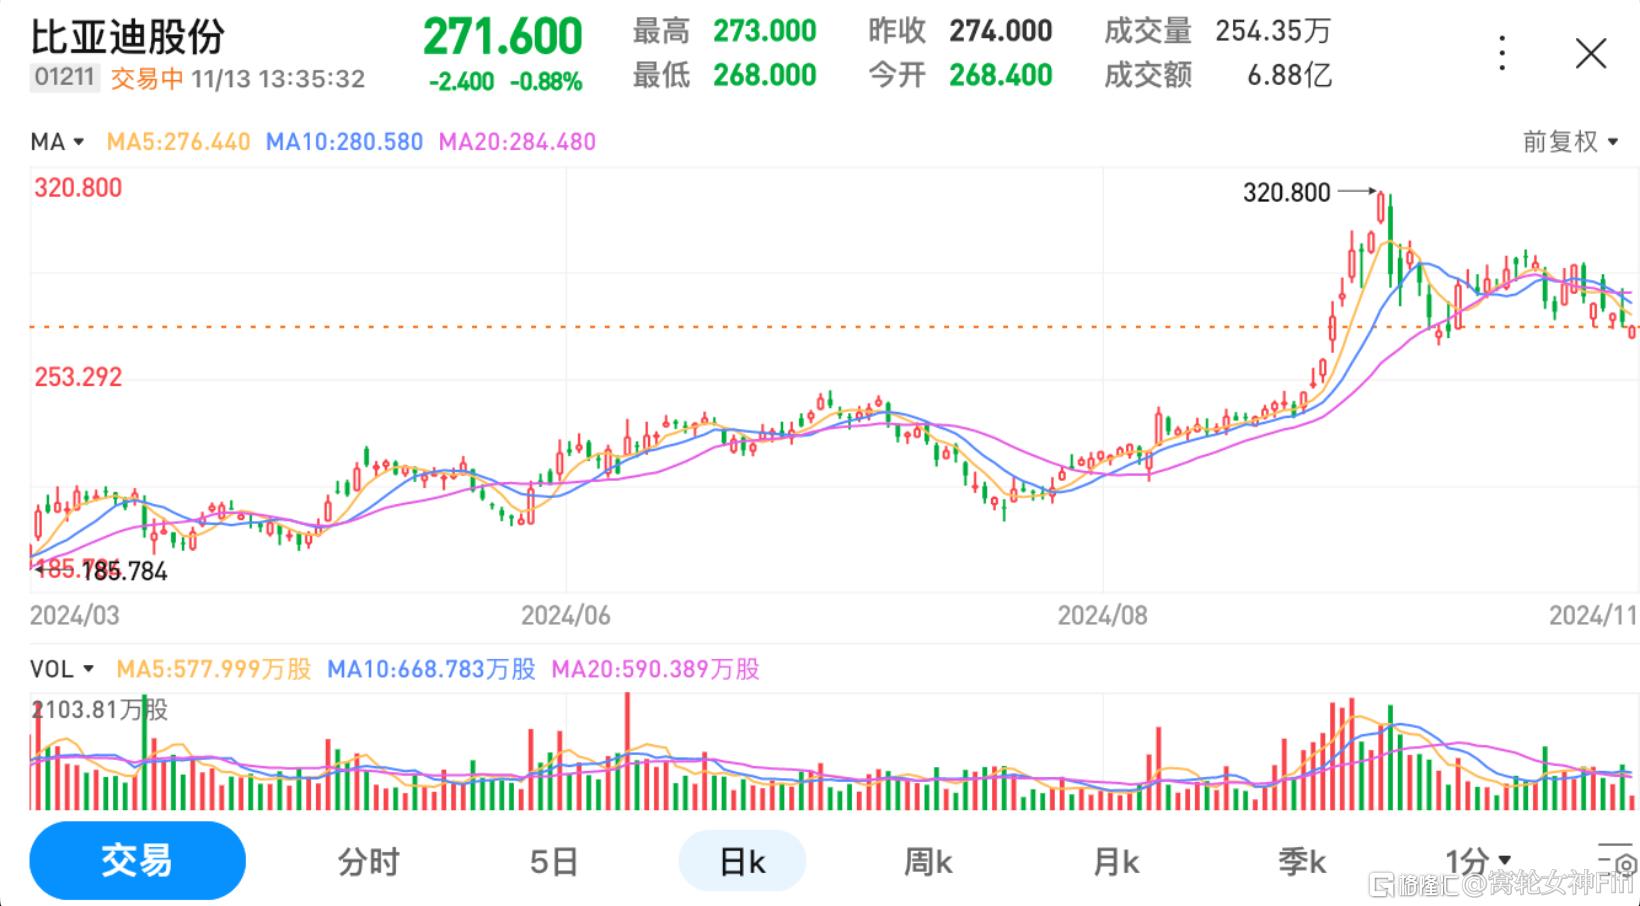
Task: Select the 日k daily candlestick tab
Action: (x=742, y=861)
